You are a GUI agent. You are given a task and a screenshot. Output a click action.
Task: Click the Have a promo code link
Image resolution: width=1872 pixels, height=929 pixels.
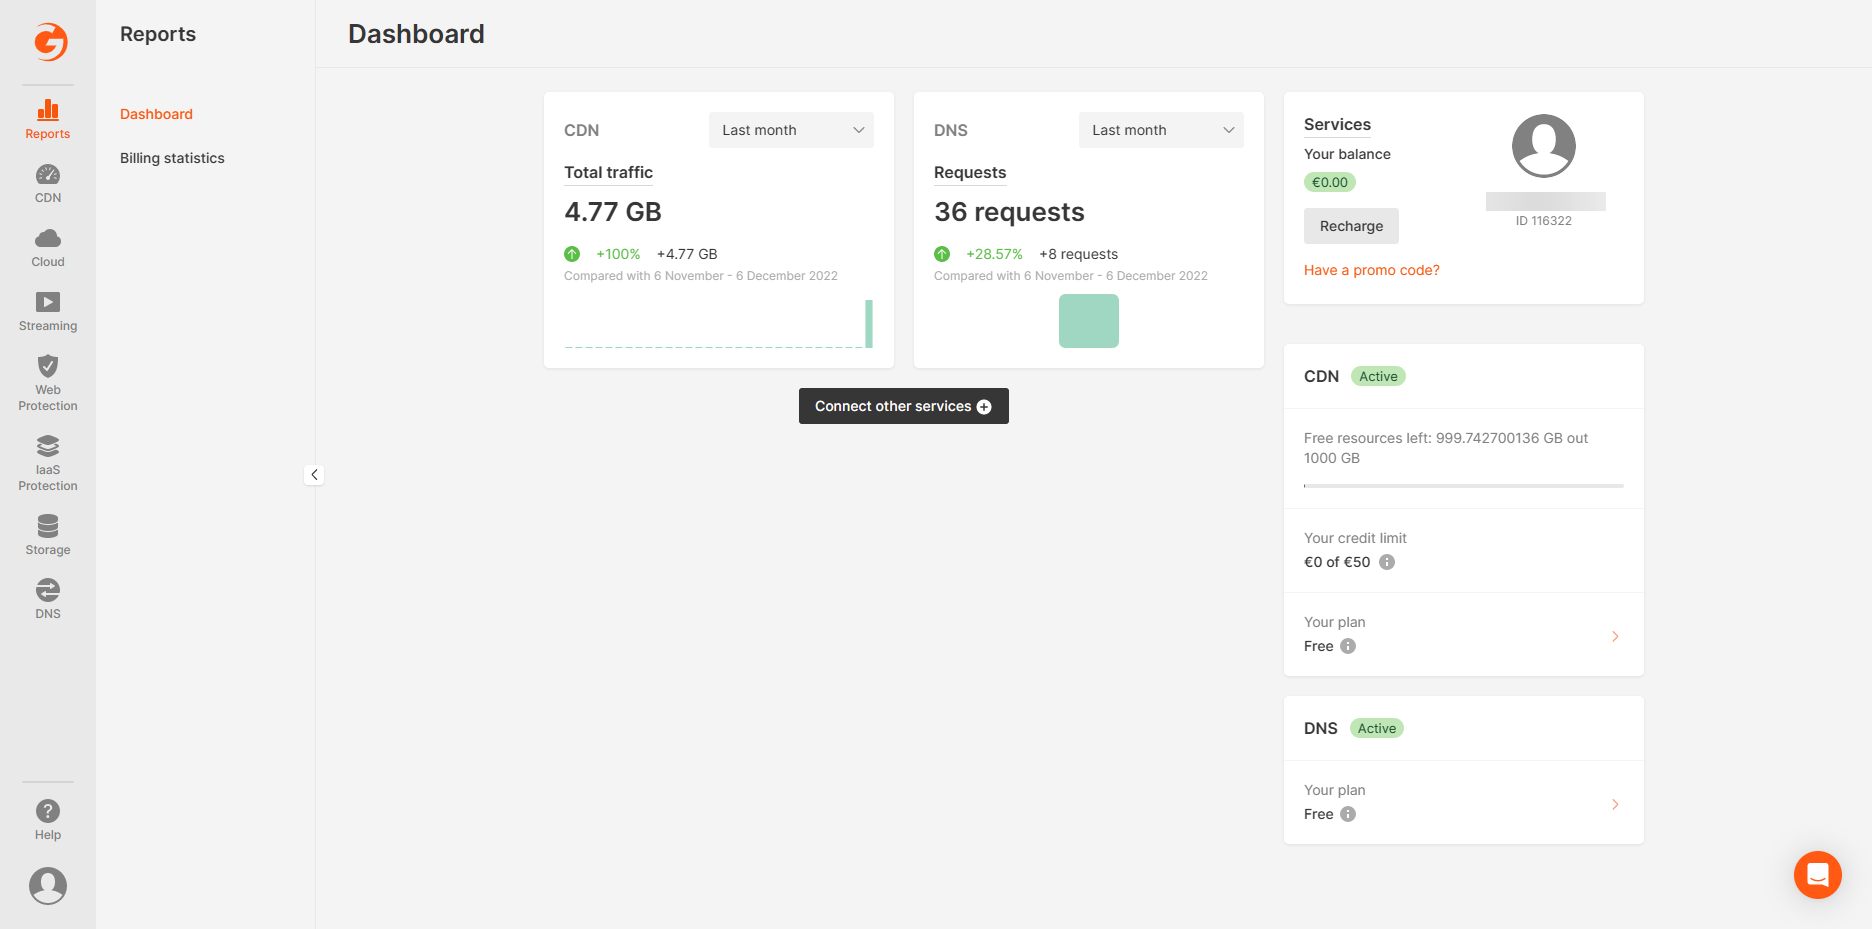[1371, 270]
